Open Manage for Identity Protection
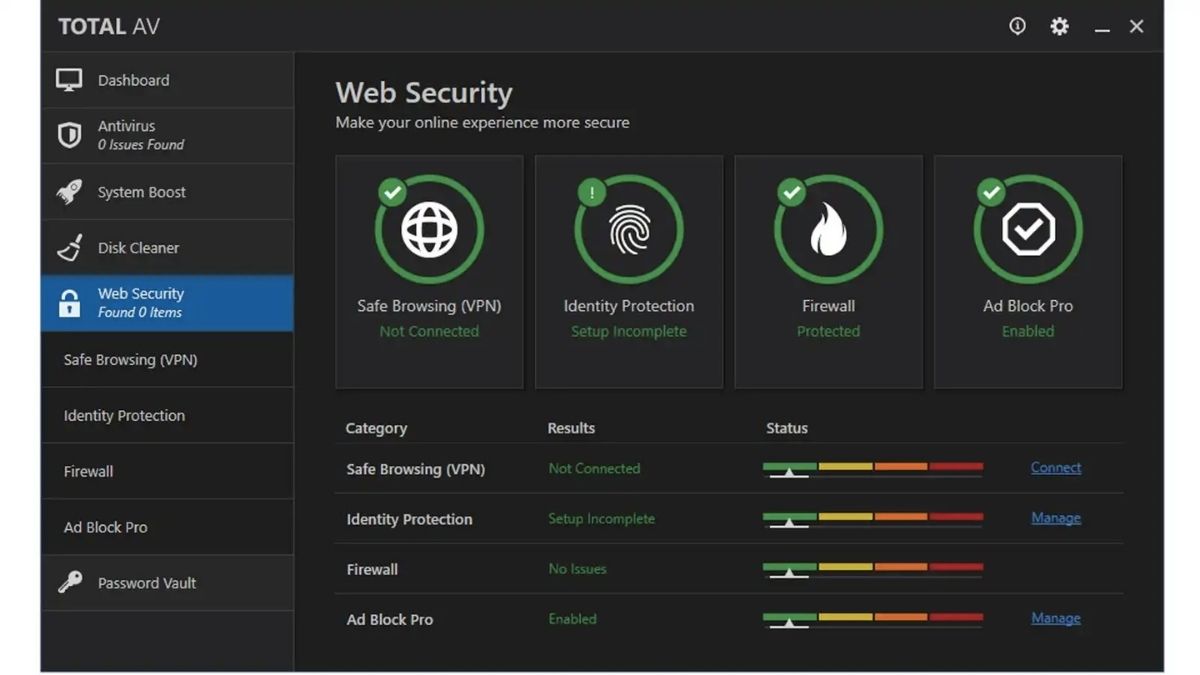Viewport: 1200px width, 675px height. (x=1056, y=517)
